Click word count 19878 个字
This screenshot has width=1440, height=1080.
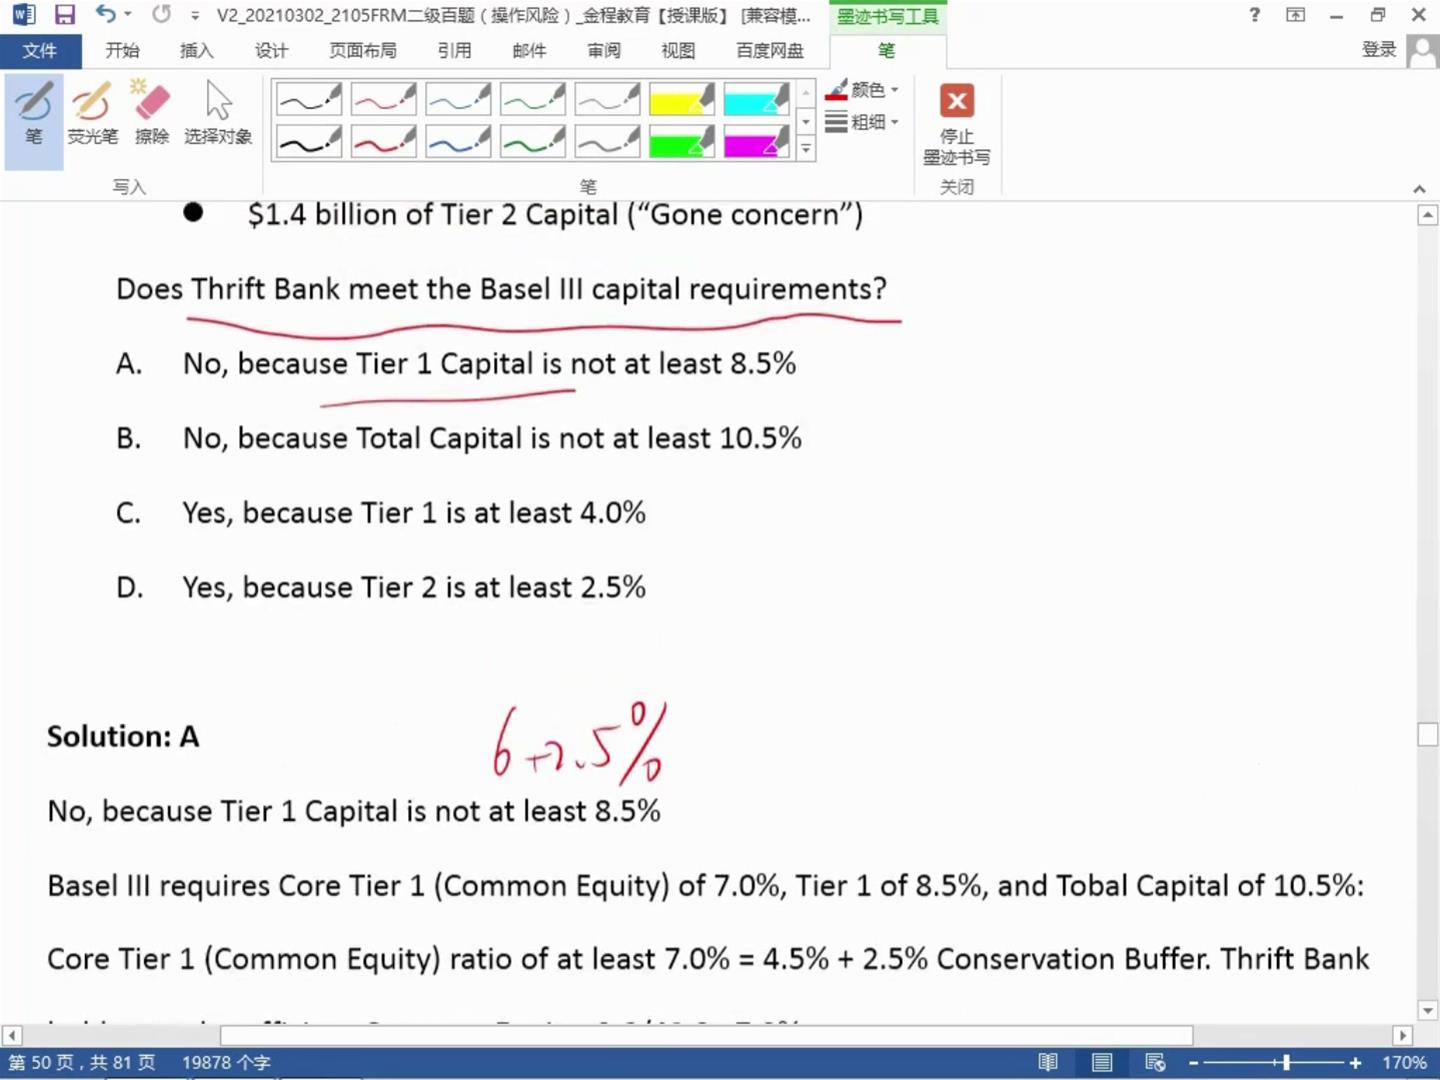point(226,1062)
